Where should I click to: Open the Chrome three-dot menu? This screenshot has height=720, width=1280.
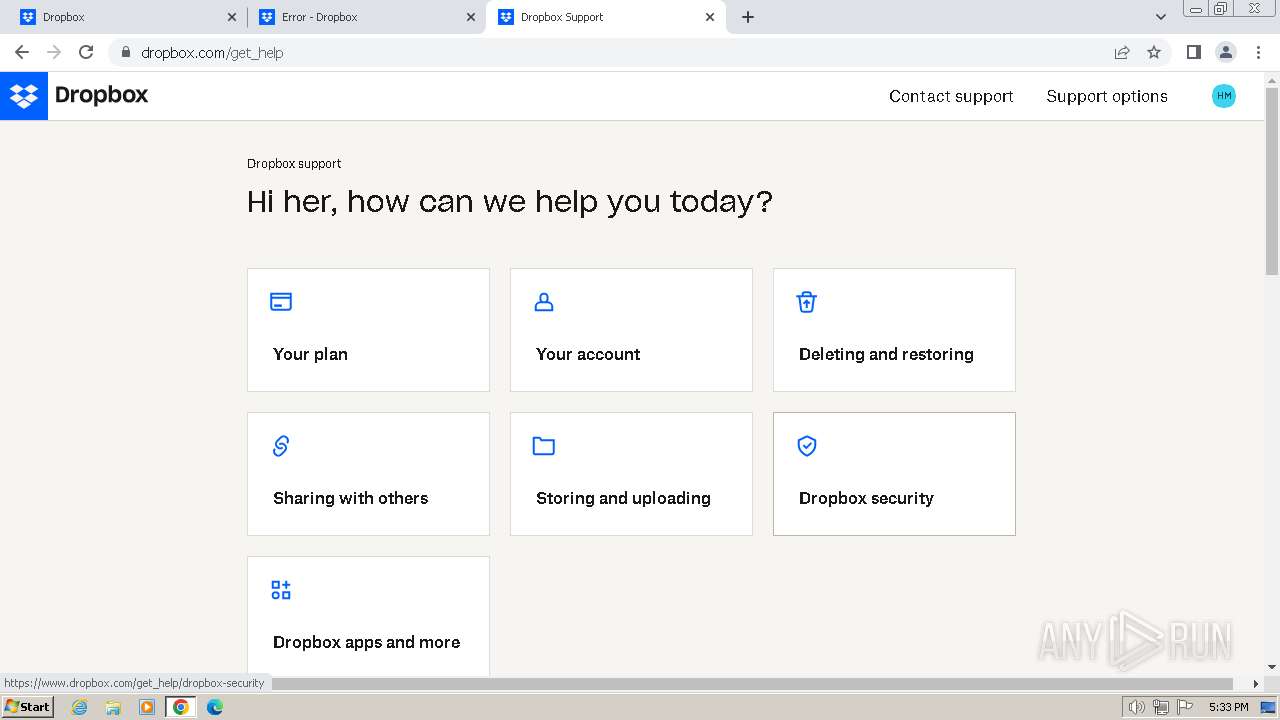point(1258,52)
